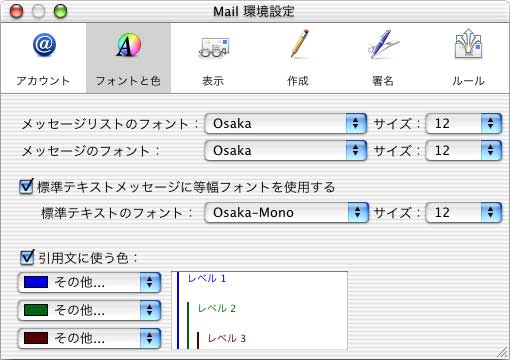Click the green zoom window button
This screenshot has width=510, height=360.
(60, 12)
